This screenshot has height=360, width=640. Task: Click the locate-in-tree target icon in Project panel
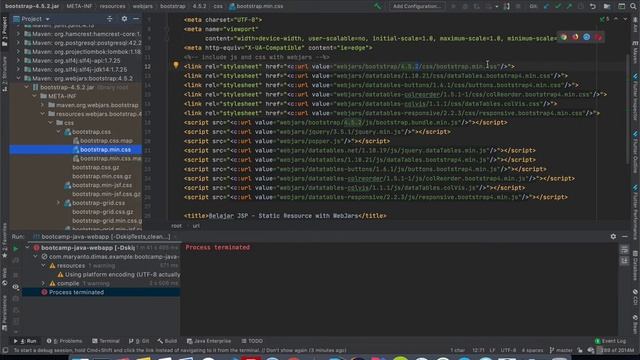point(110,19)
